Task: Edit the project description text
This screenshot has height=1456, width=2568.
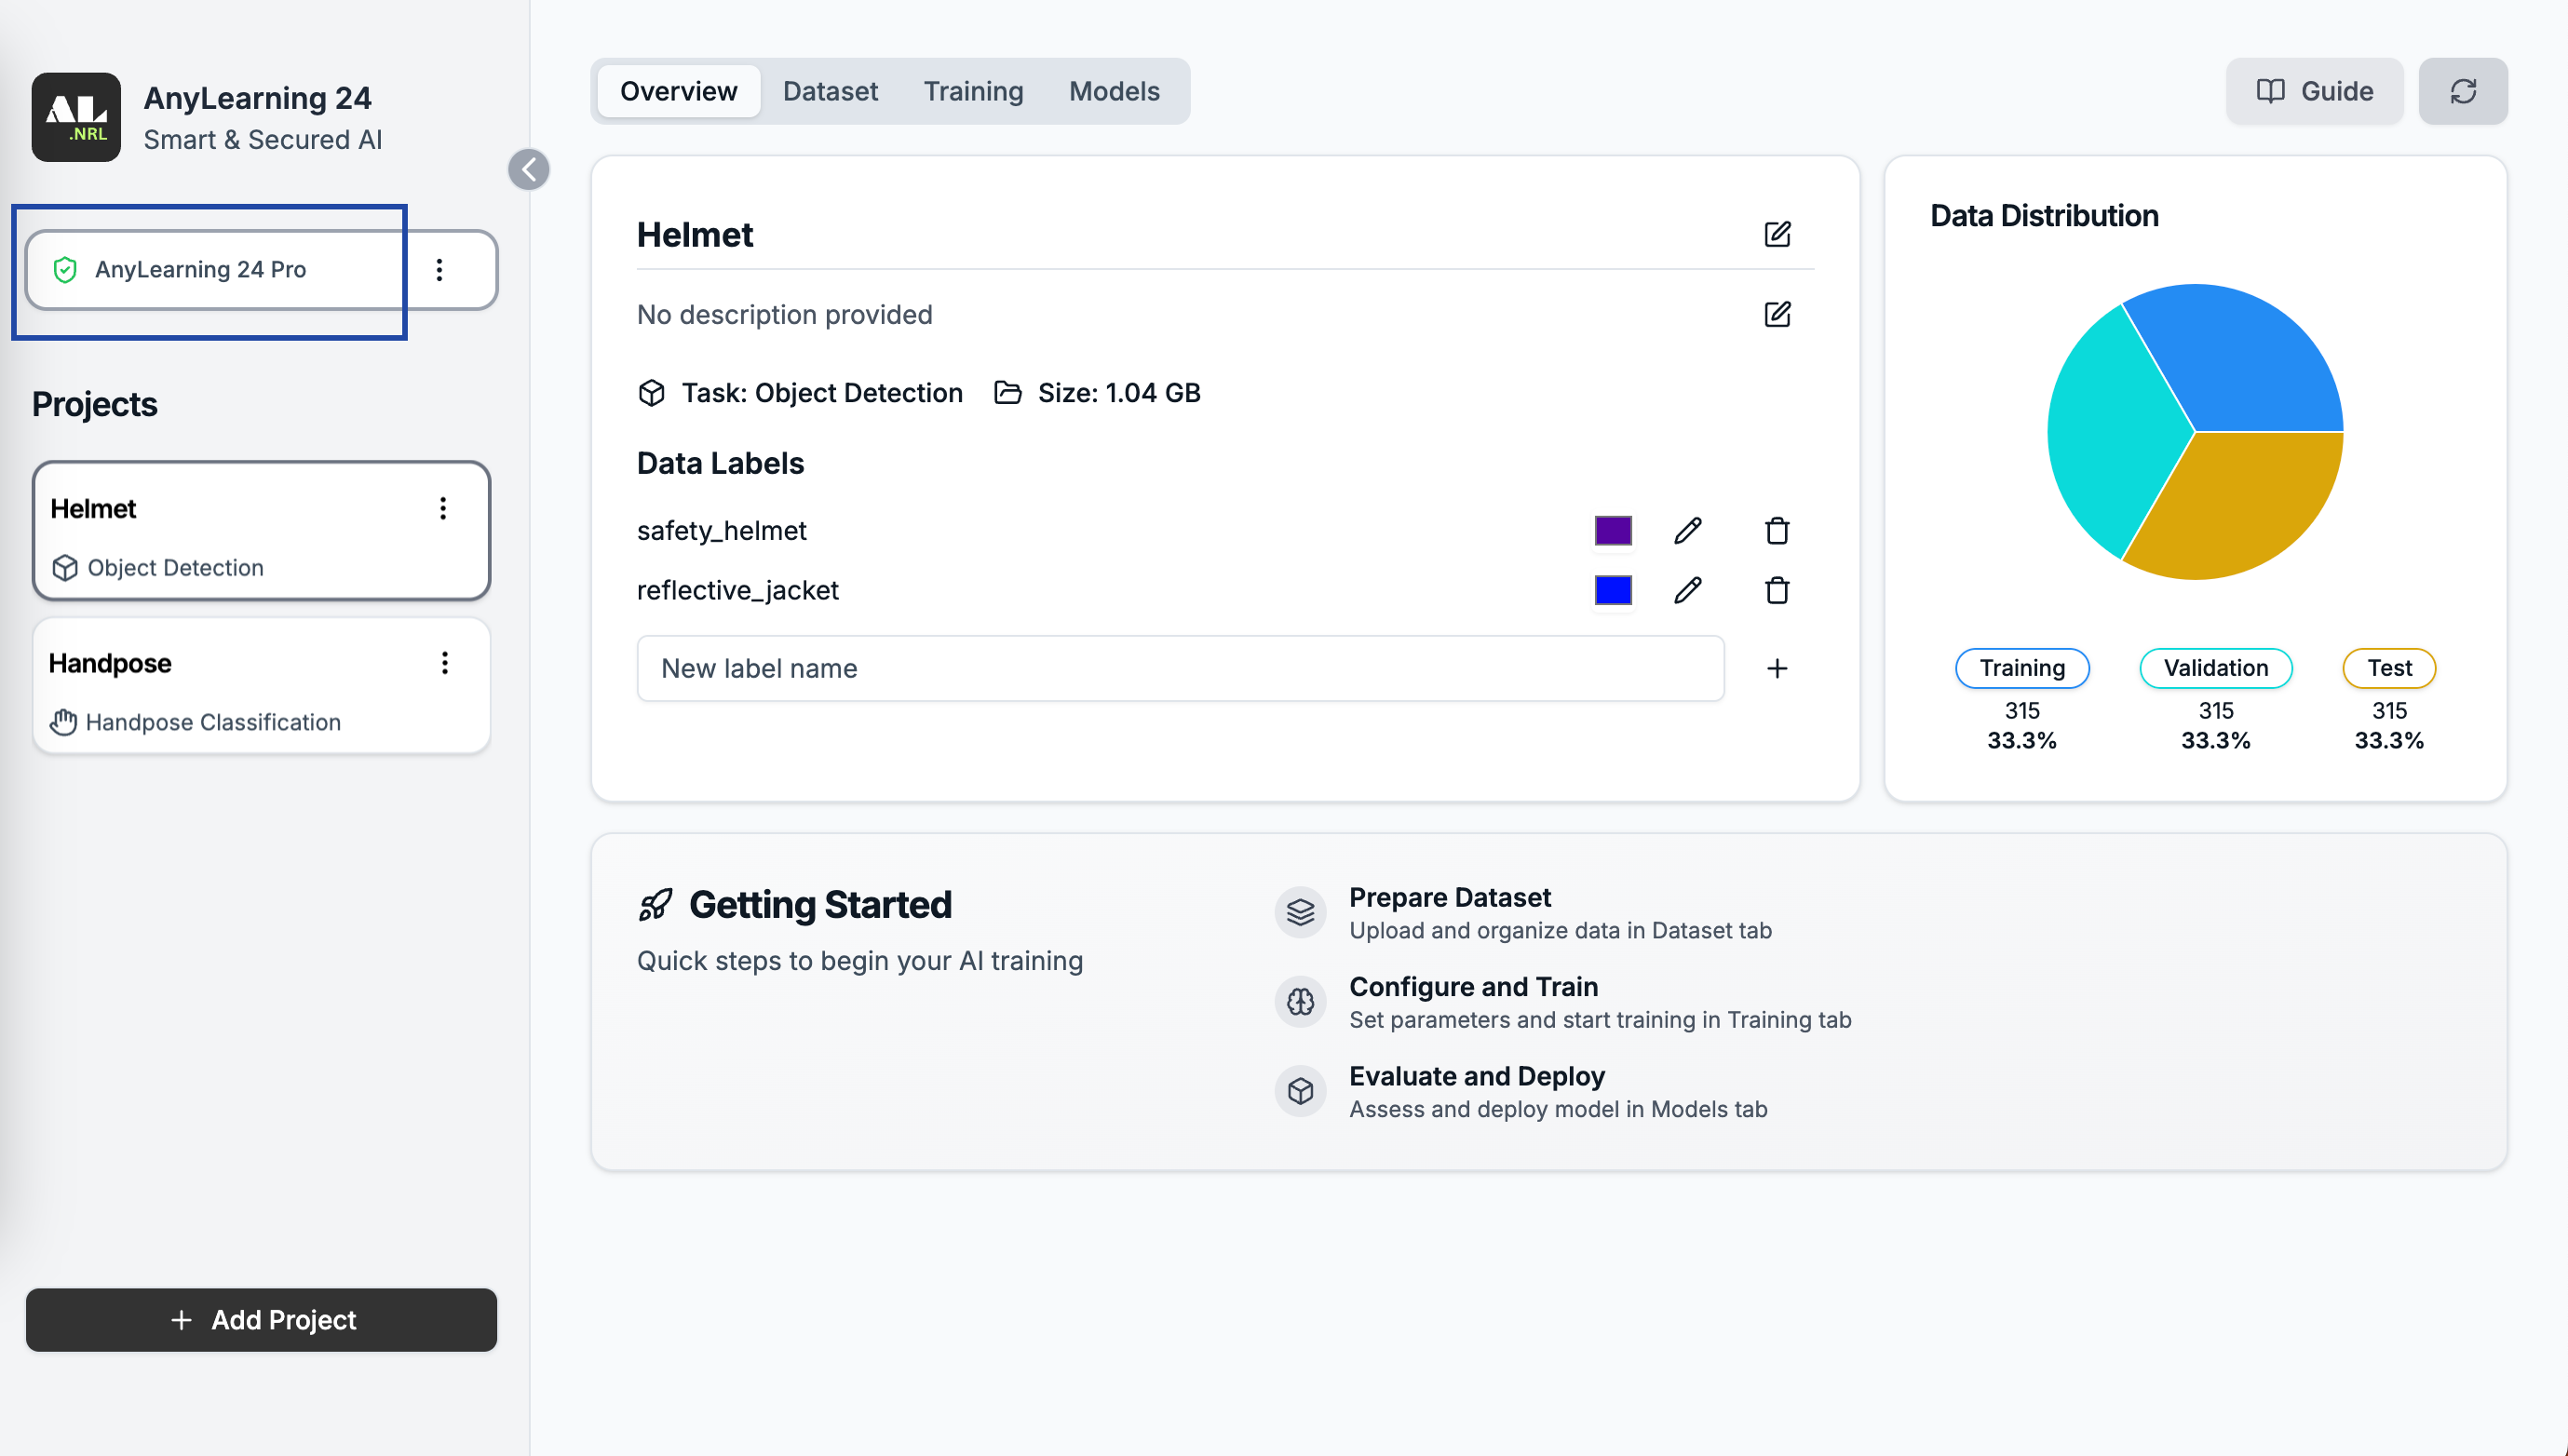Action: click(x=1776, y=314)
